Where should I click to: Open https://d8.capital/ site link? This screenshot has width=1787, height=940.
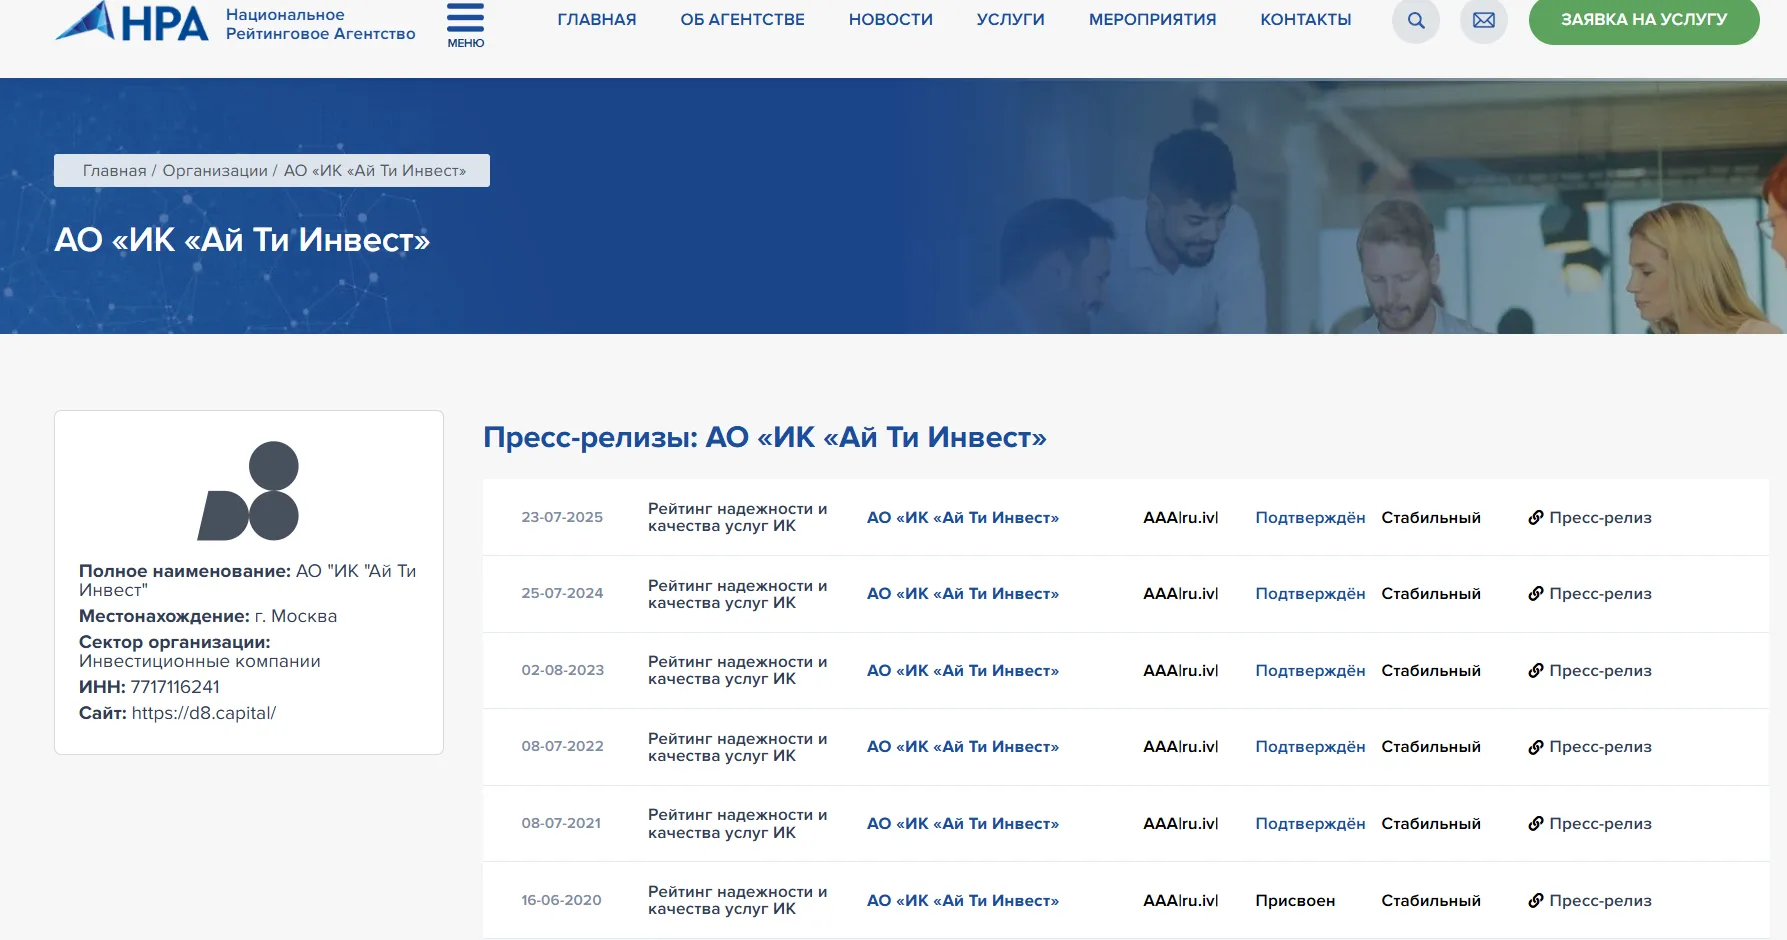(x=204, y=713)
